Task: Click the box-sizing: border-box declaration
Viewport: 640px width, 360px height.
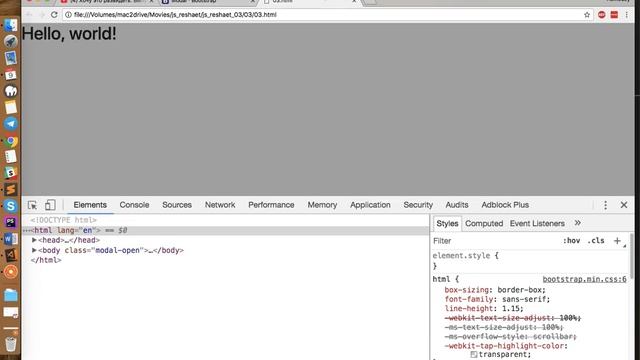Action: pos(495,290)
